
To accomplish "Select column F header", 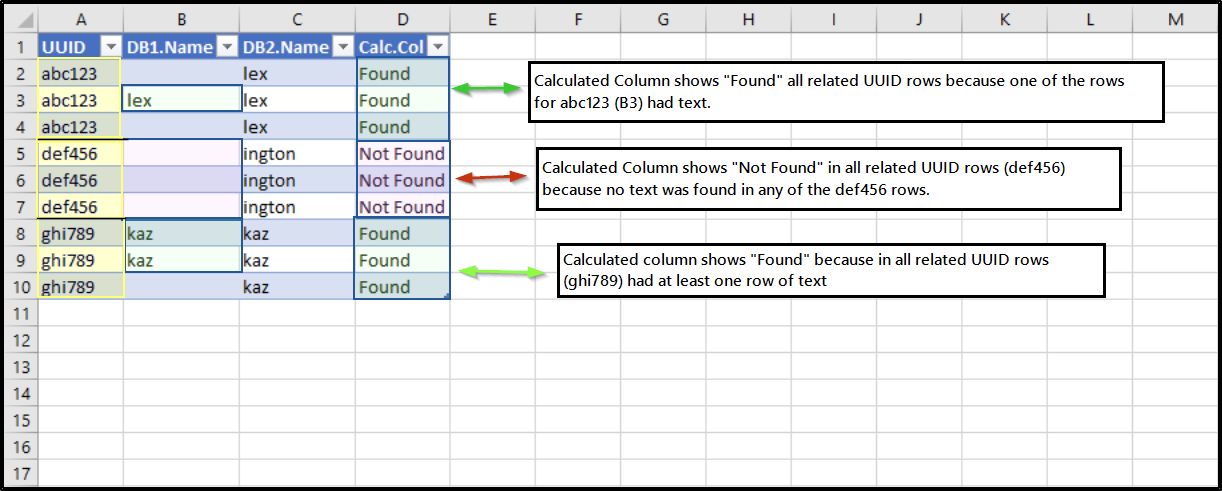I will [x=578, y=20].
